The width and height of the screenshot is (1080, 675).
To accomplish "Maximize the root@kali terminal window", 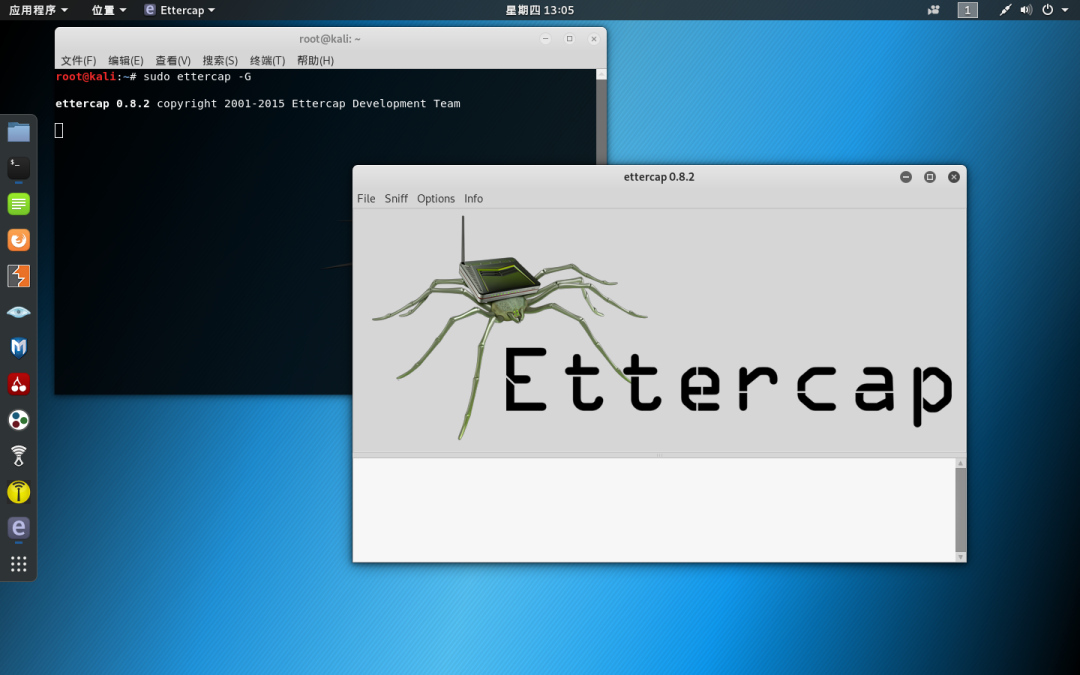I will tap(570, 39).
